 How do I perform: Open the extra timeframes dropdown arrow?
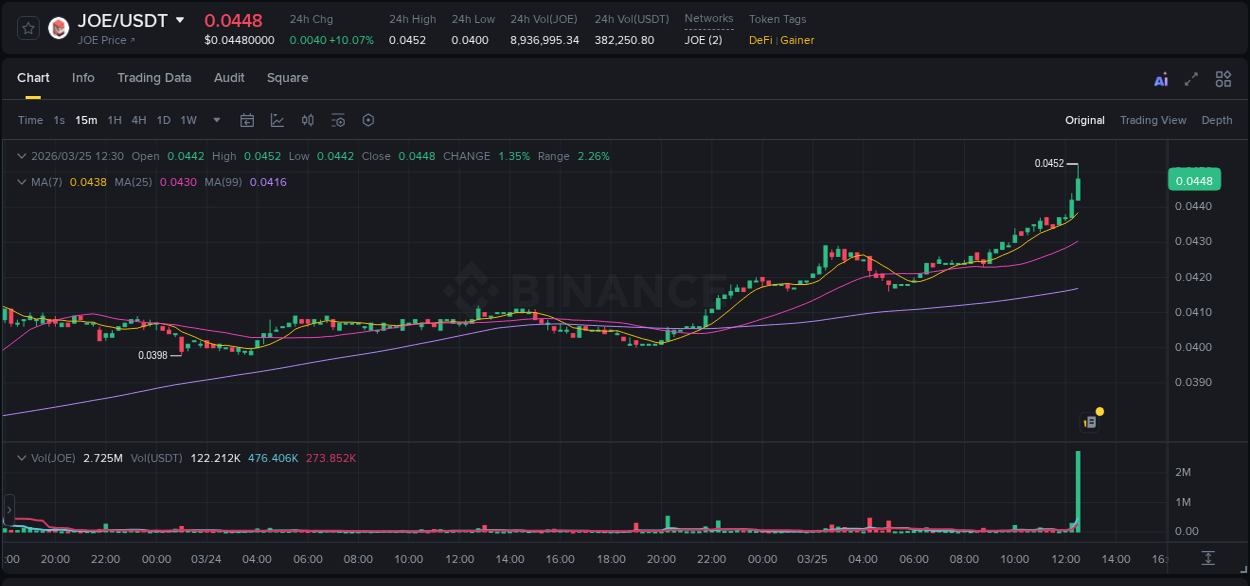tap(214, 120)
